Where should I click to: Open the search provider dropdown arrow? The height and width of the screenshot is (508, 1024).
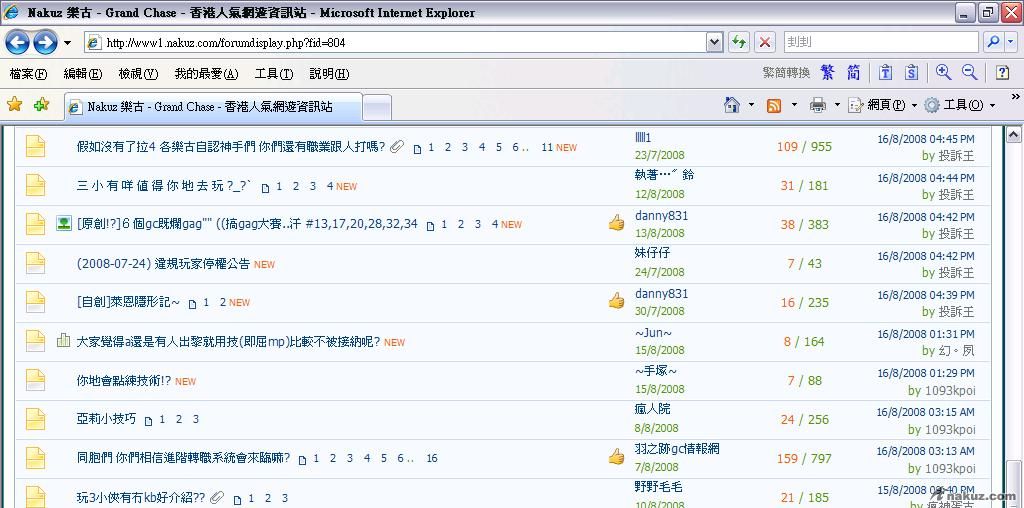pyautogui.click(x=1010, y=42)
